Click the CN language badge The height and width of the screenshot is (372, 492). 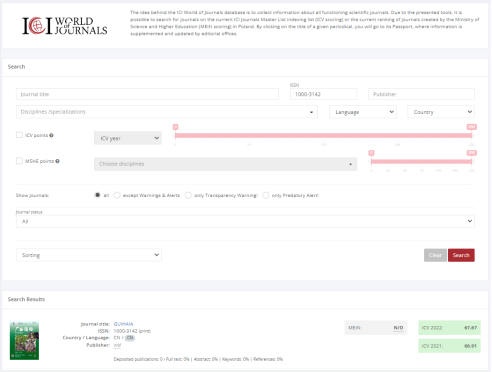pos(130,338)
